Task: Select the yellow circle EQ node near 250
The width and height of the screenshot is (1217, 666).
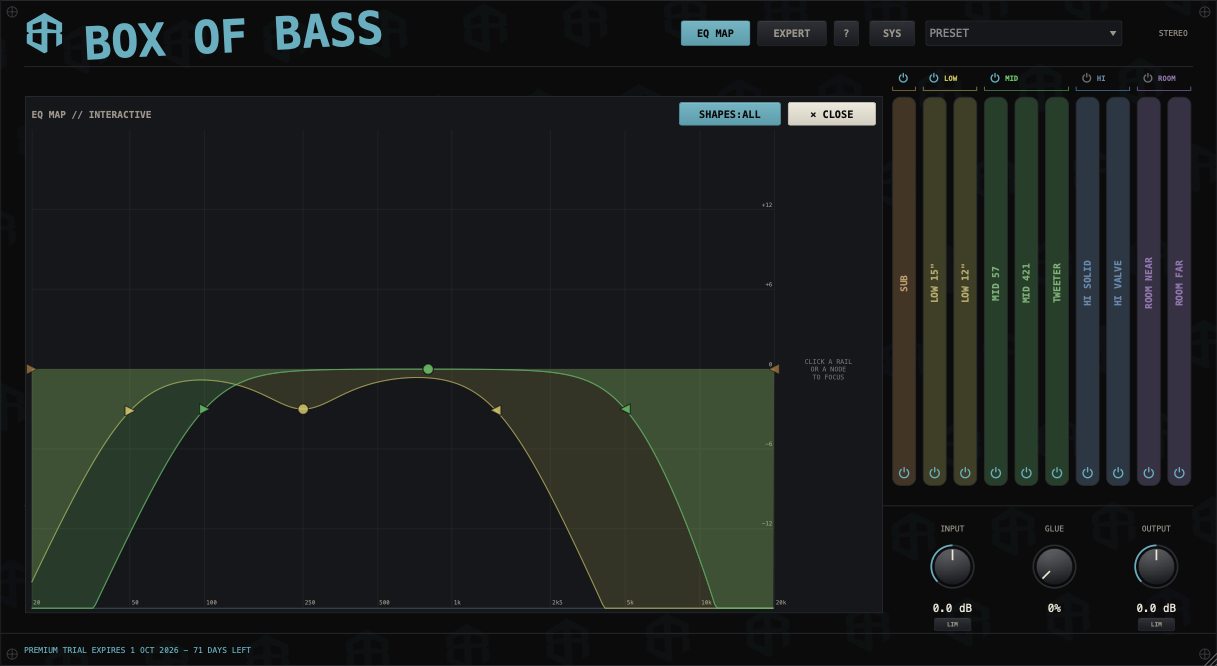Action: point(303,409)
